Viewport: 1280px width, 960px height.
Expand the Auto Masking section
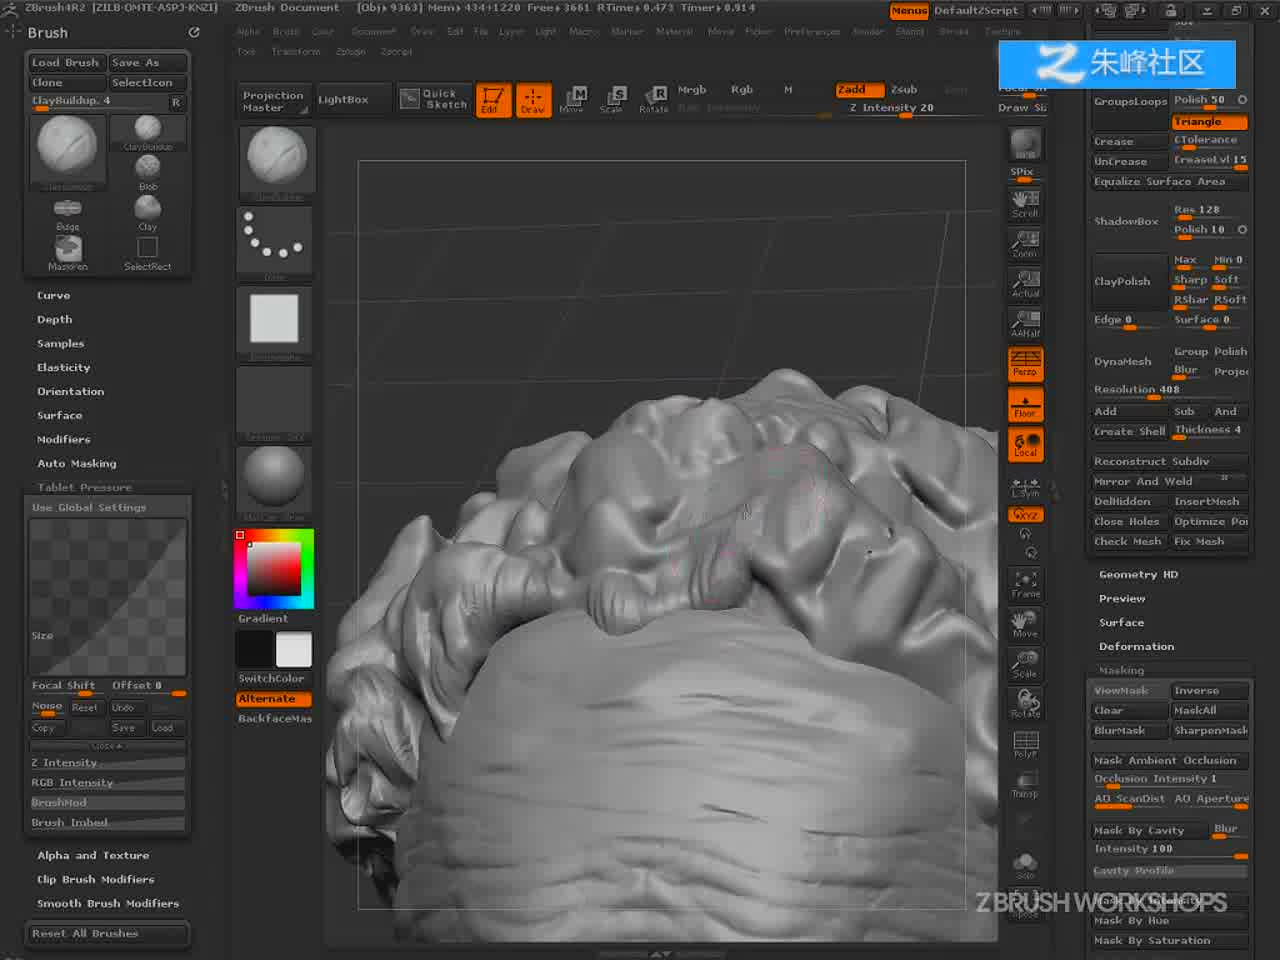(x=77, y=464)
